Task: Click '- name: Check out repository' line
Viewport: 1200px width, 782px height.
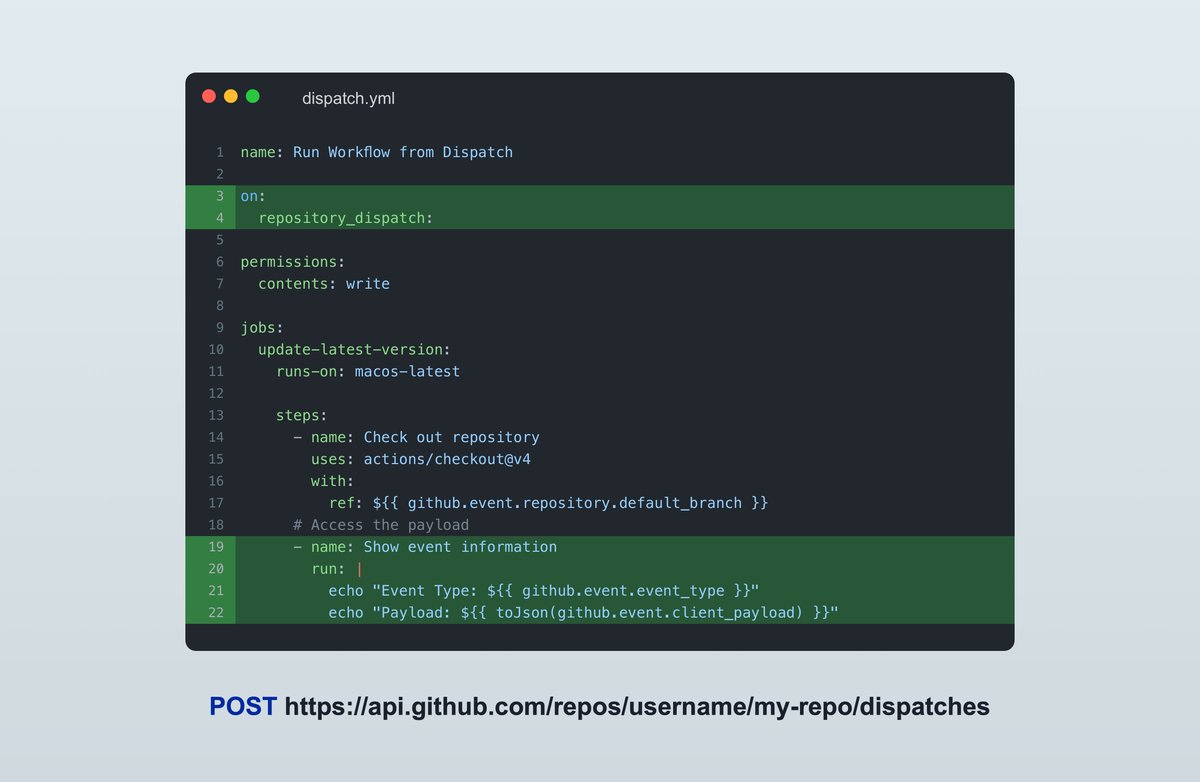Action: [x=416, y=437]
